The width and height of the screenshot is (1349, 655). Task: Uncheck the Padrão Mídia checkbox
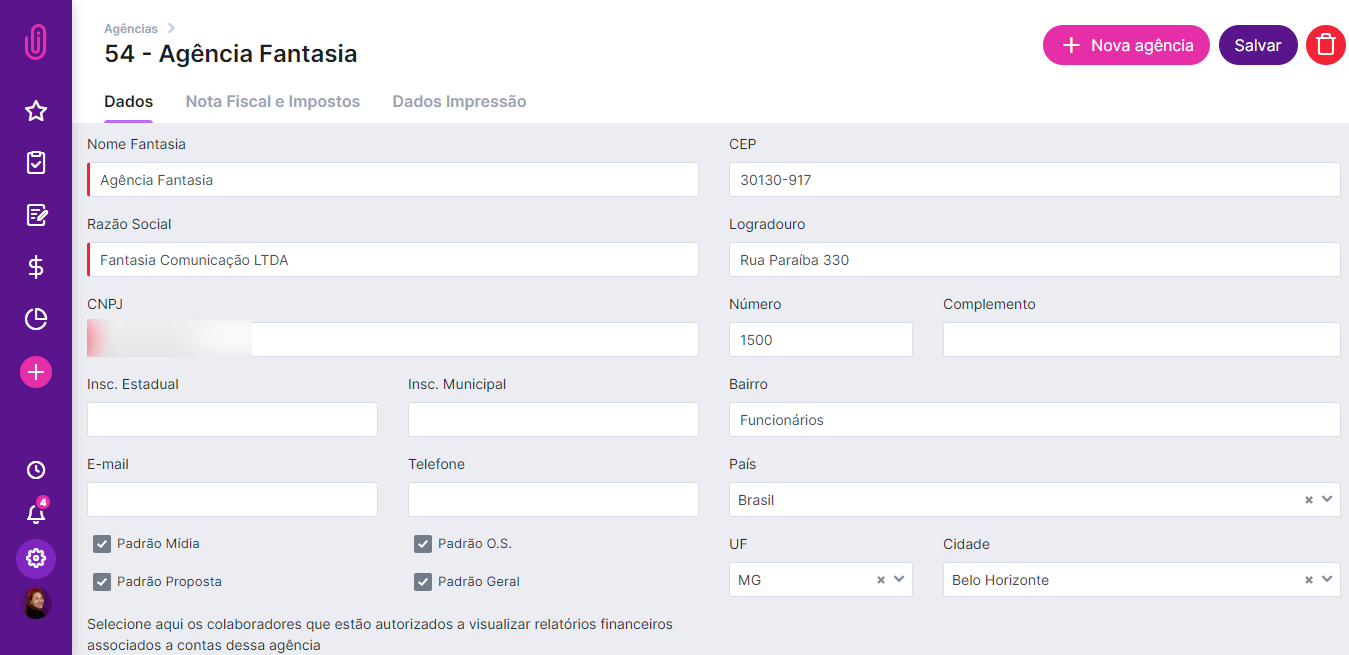pyautogui.click(x=102, y=544)
